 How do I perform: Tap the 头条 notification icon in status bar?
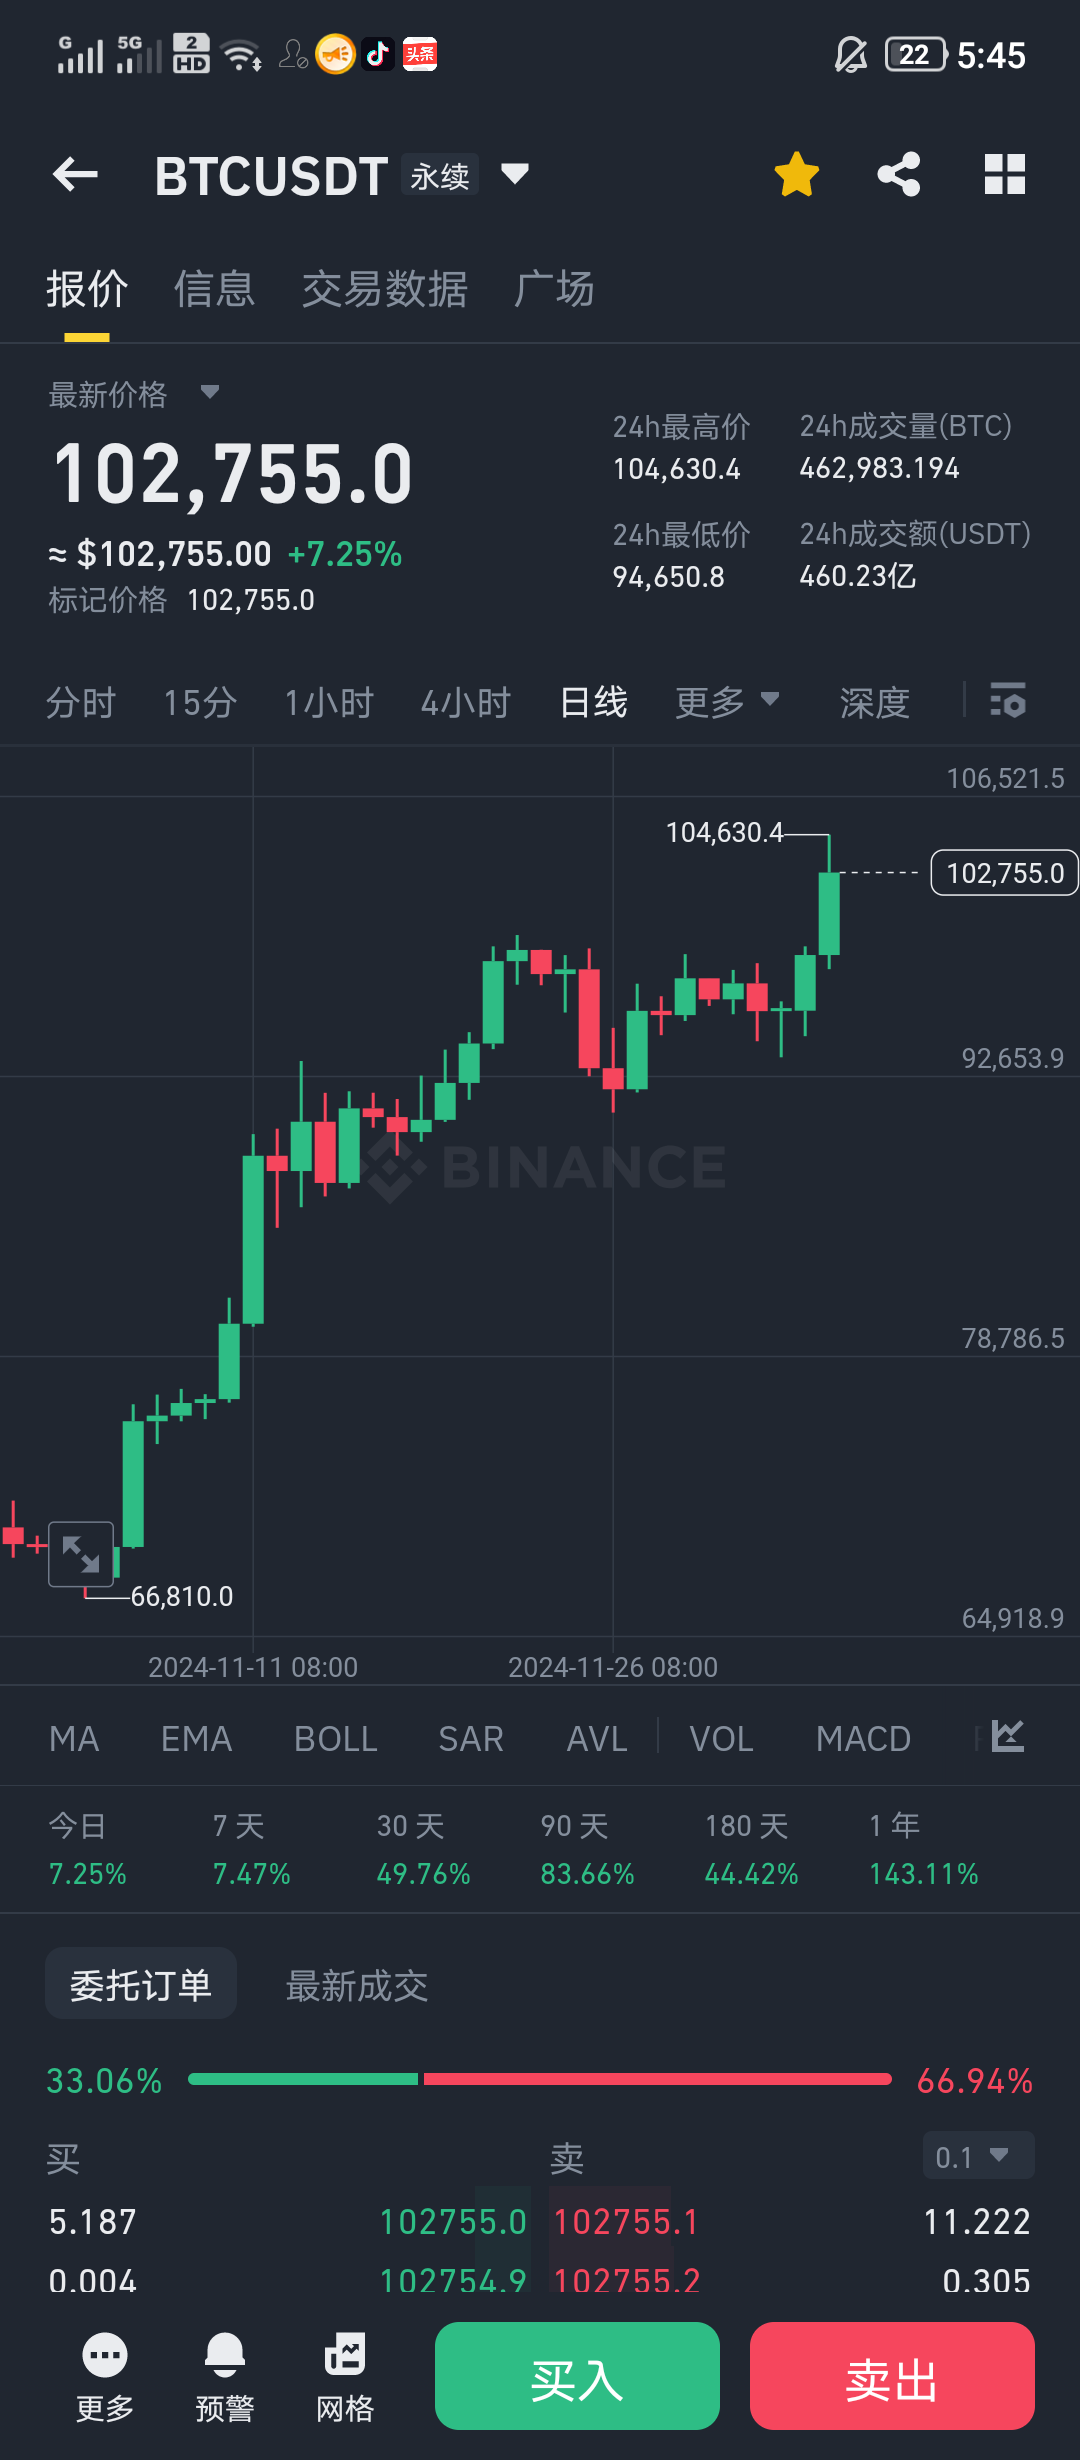[x=420, y=54]
